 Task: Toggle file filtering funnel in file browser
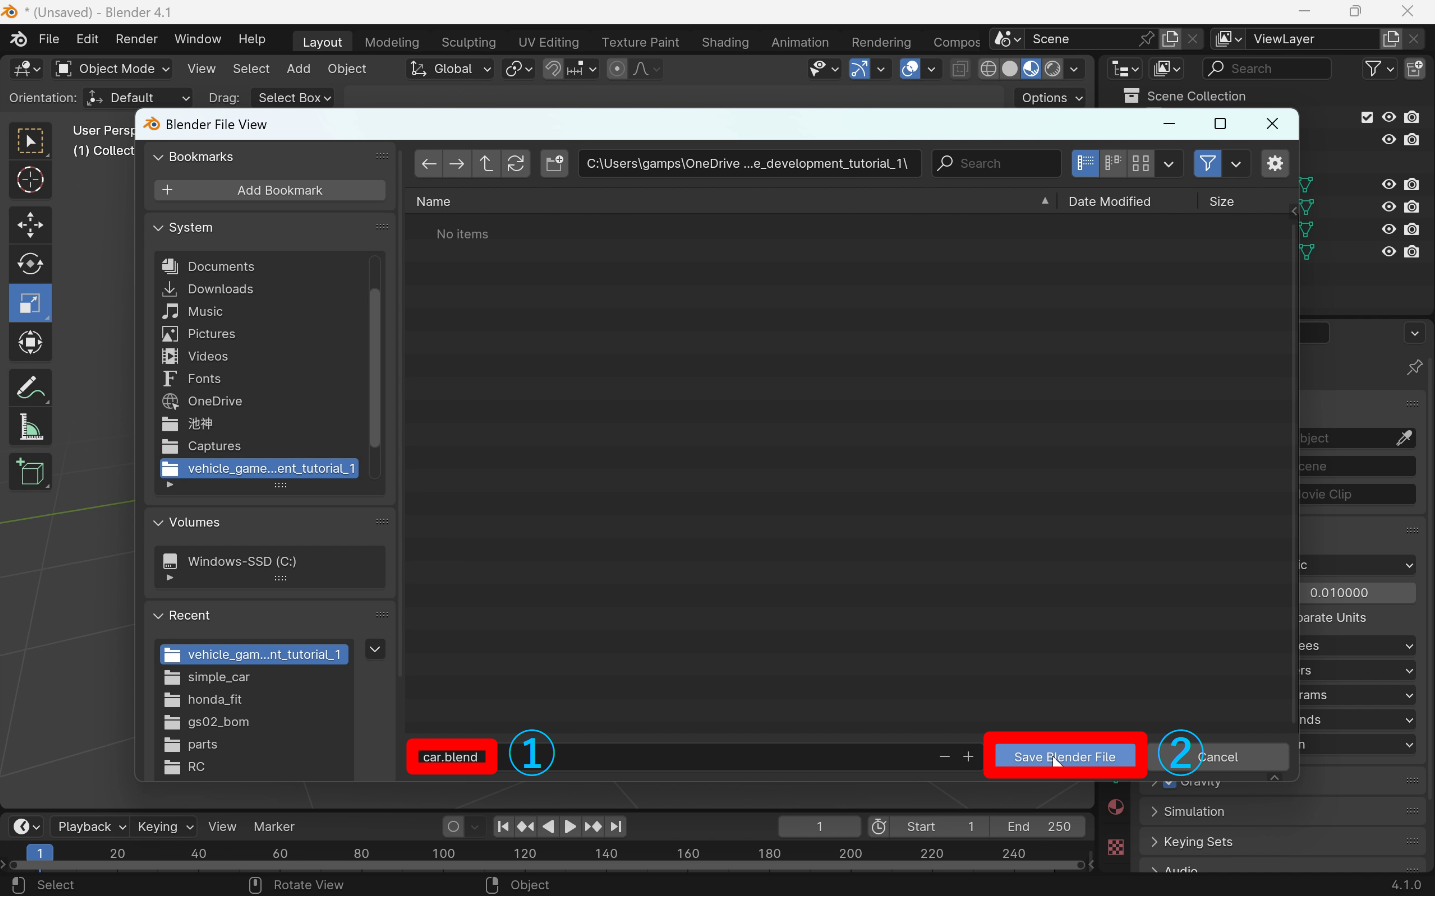pos(1208,163)
